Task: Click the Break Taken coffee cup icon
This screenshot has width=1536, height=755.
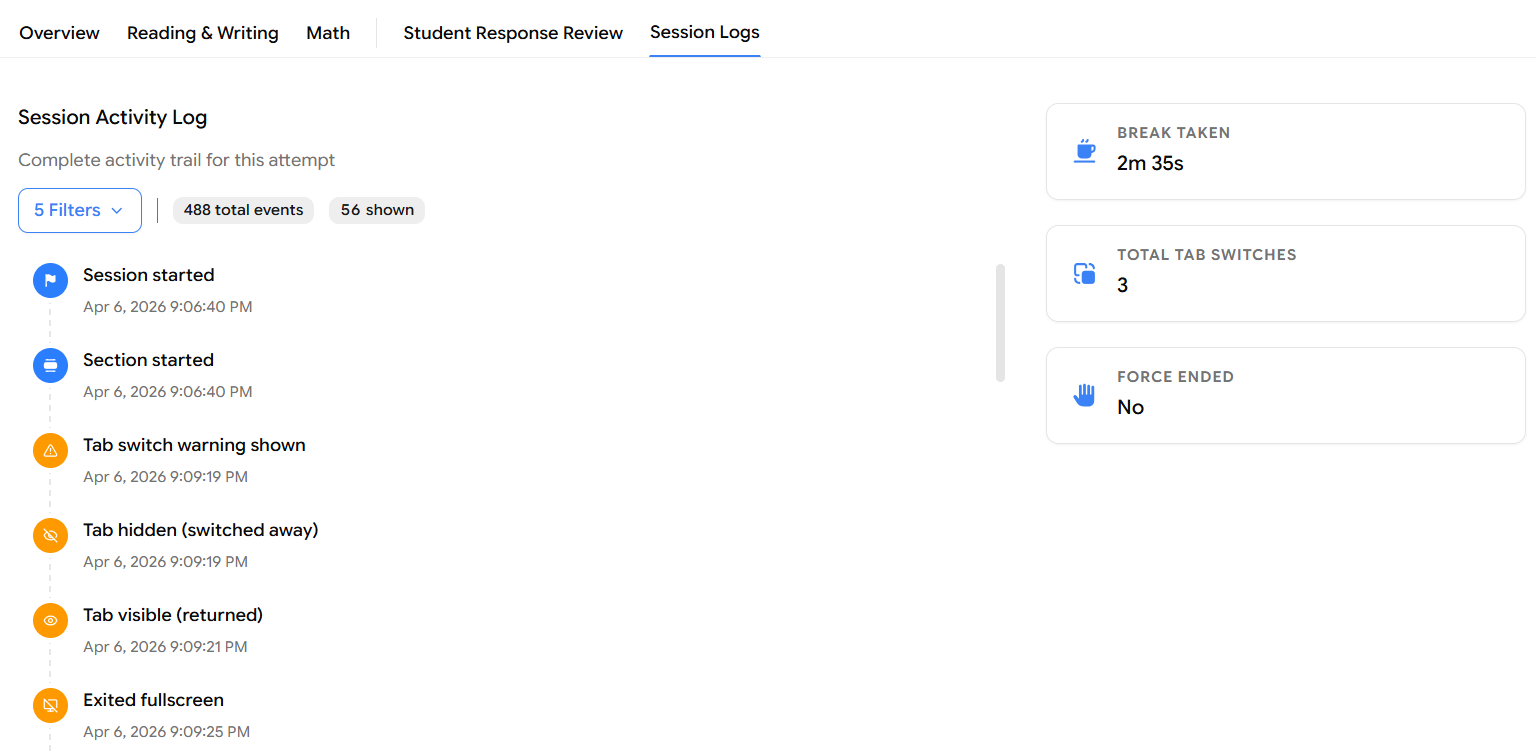Action: (1084, 150)
